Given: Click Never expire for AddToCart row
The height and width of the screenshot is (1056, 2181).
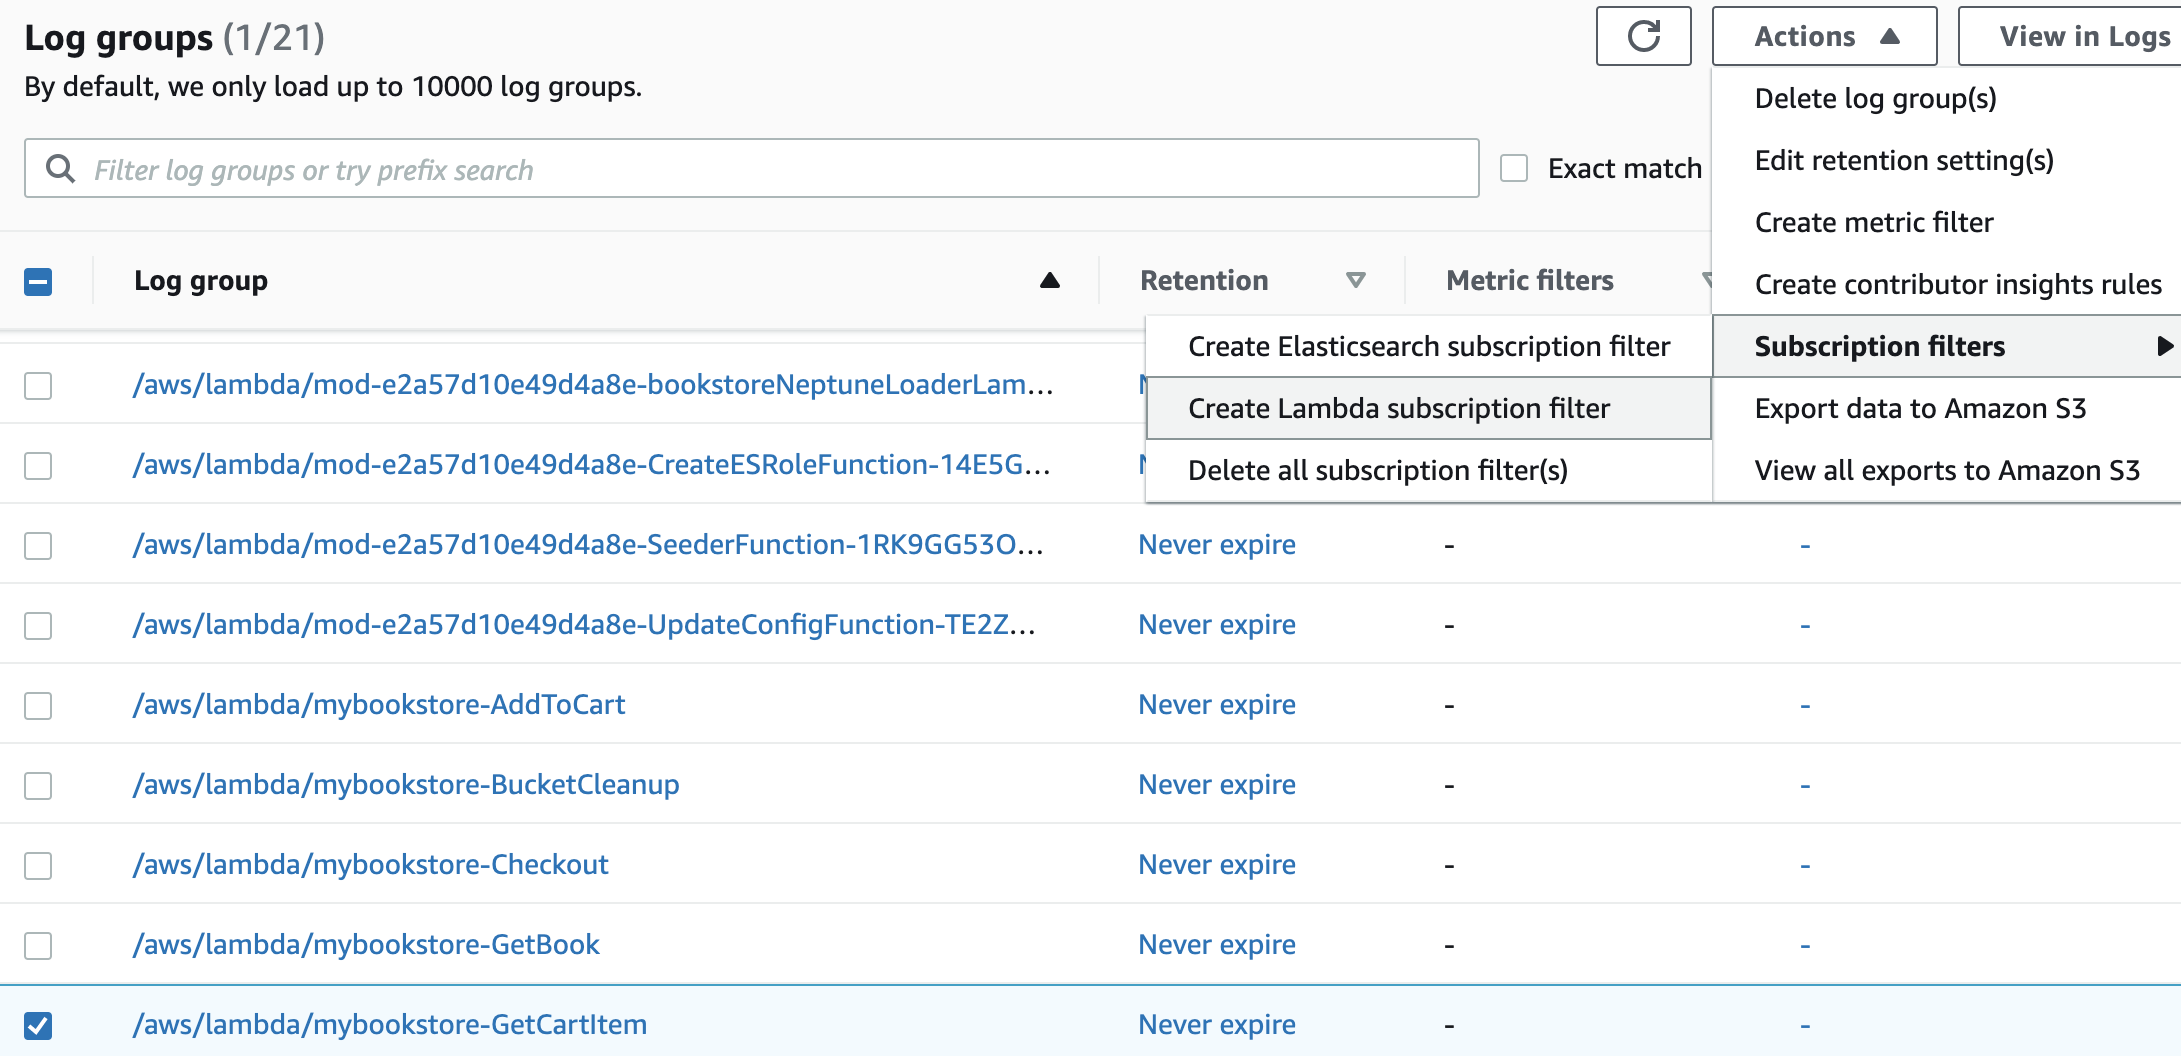Looking at the screenshot, I should [1217, 705].
